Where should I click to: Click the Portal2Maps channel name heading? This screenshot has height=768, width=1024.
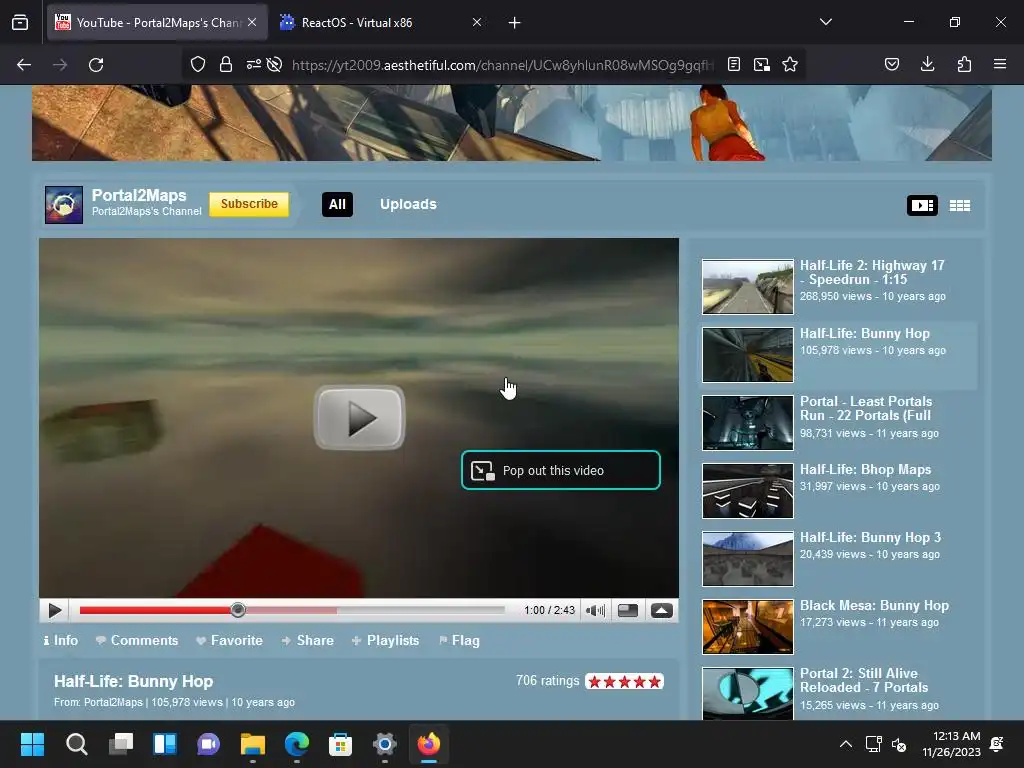(x=139, y=195)
